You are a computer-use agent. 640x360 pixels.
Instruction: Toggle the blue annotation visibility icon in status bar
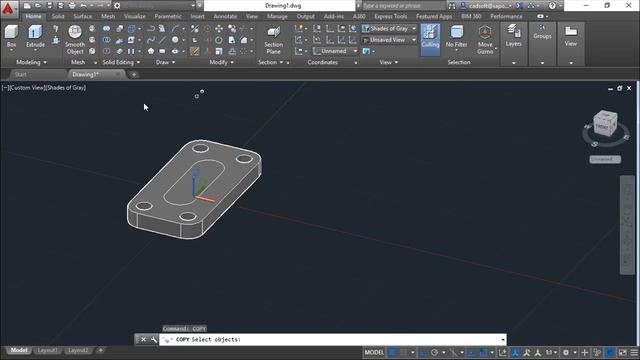516,352
